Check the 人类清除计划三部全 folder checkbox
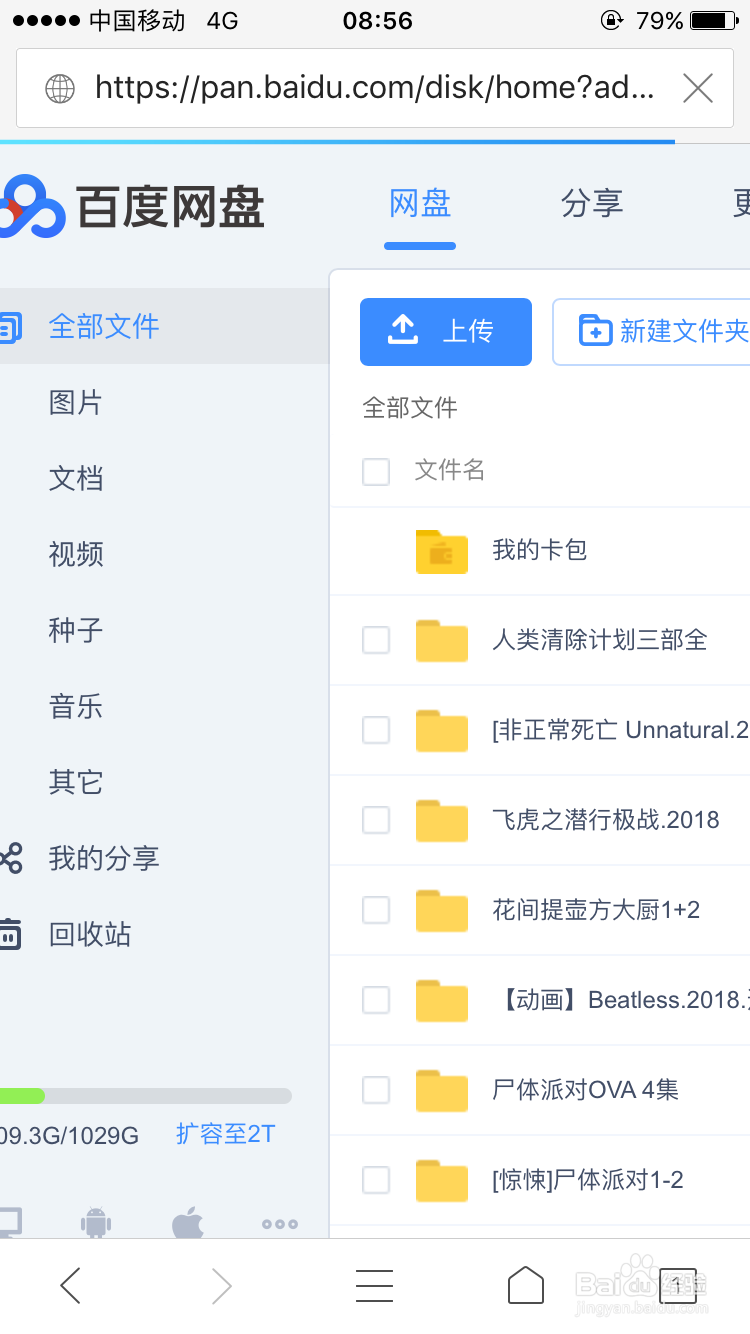The width and height of the screenshot is (750, 1334). pyautogui.click(x=376, y=640)
